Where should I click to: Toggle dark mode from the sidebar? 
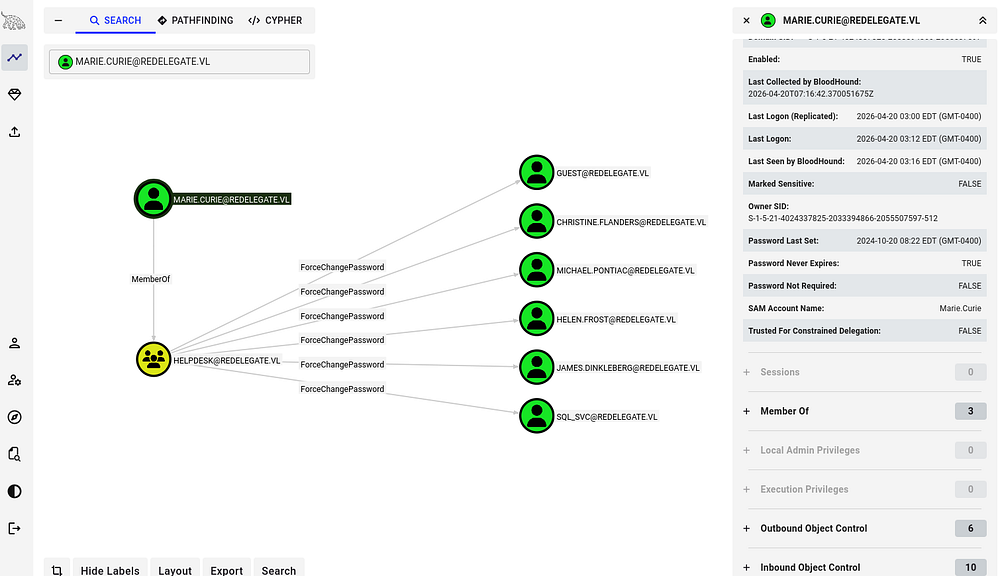pos(15,491)
